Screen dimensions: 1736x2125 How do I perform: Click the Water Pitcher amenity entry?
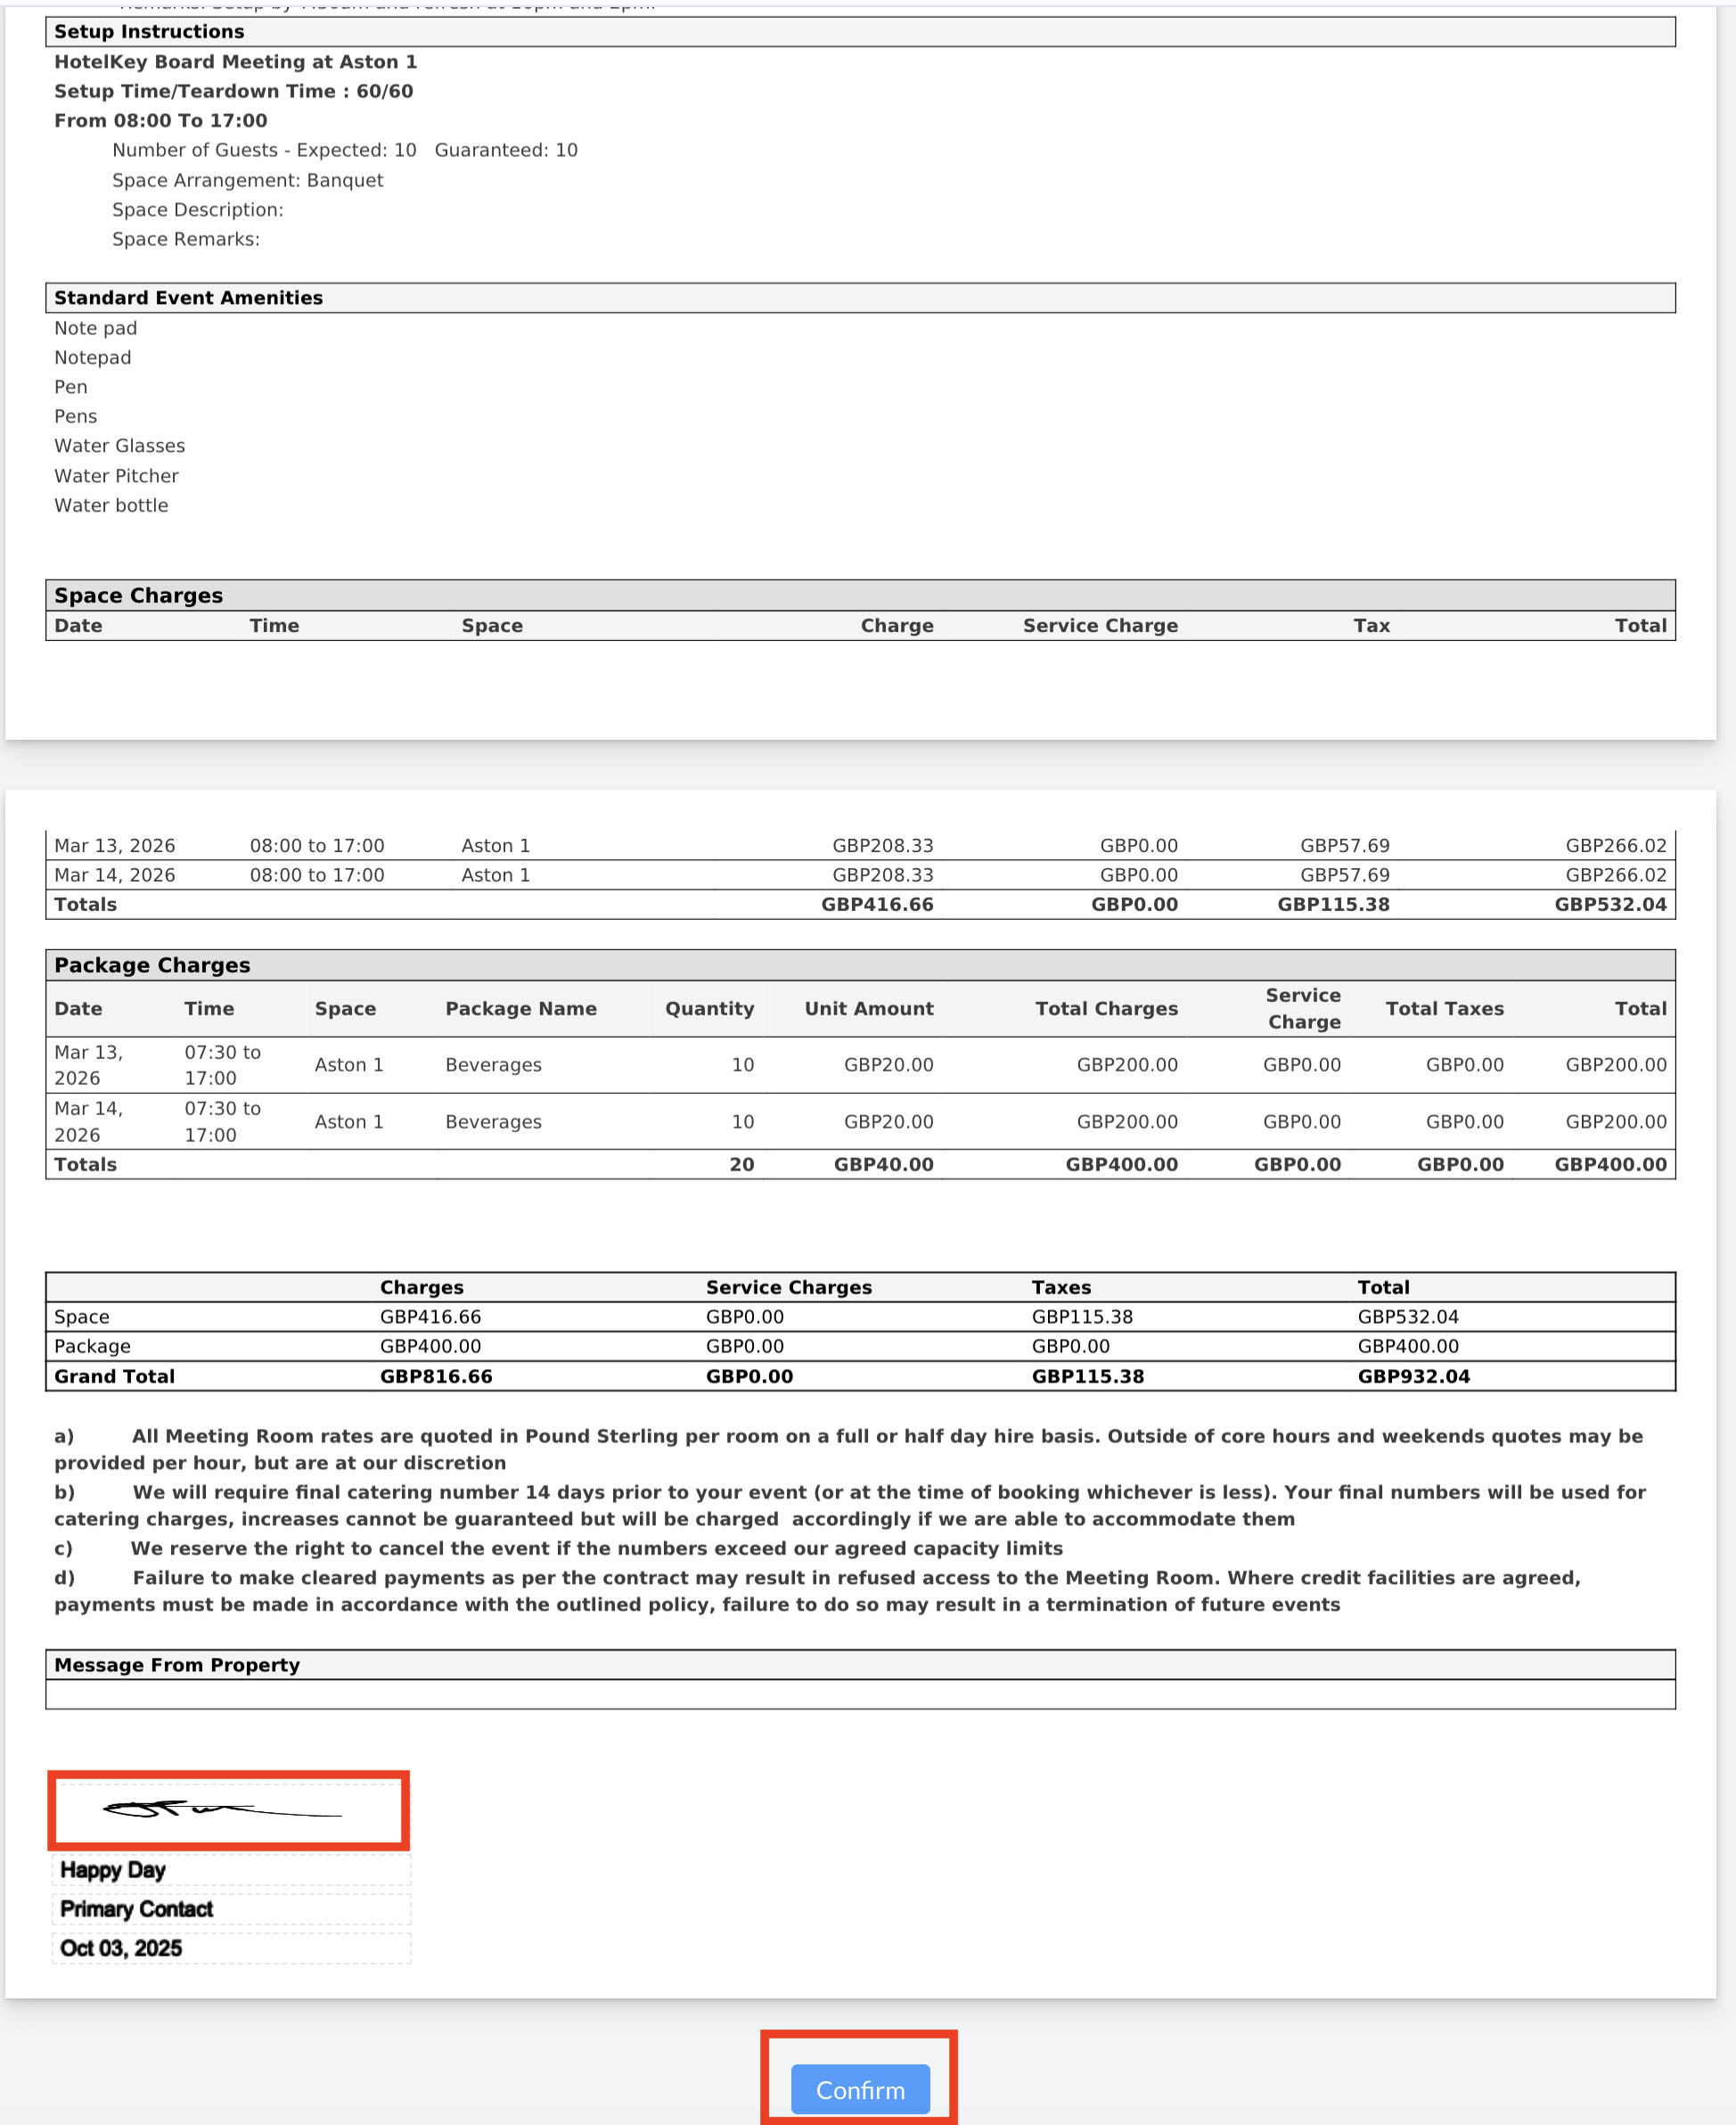[x=116, y=476]
